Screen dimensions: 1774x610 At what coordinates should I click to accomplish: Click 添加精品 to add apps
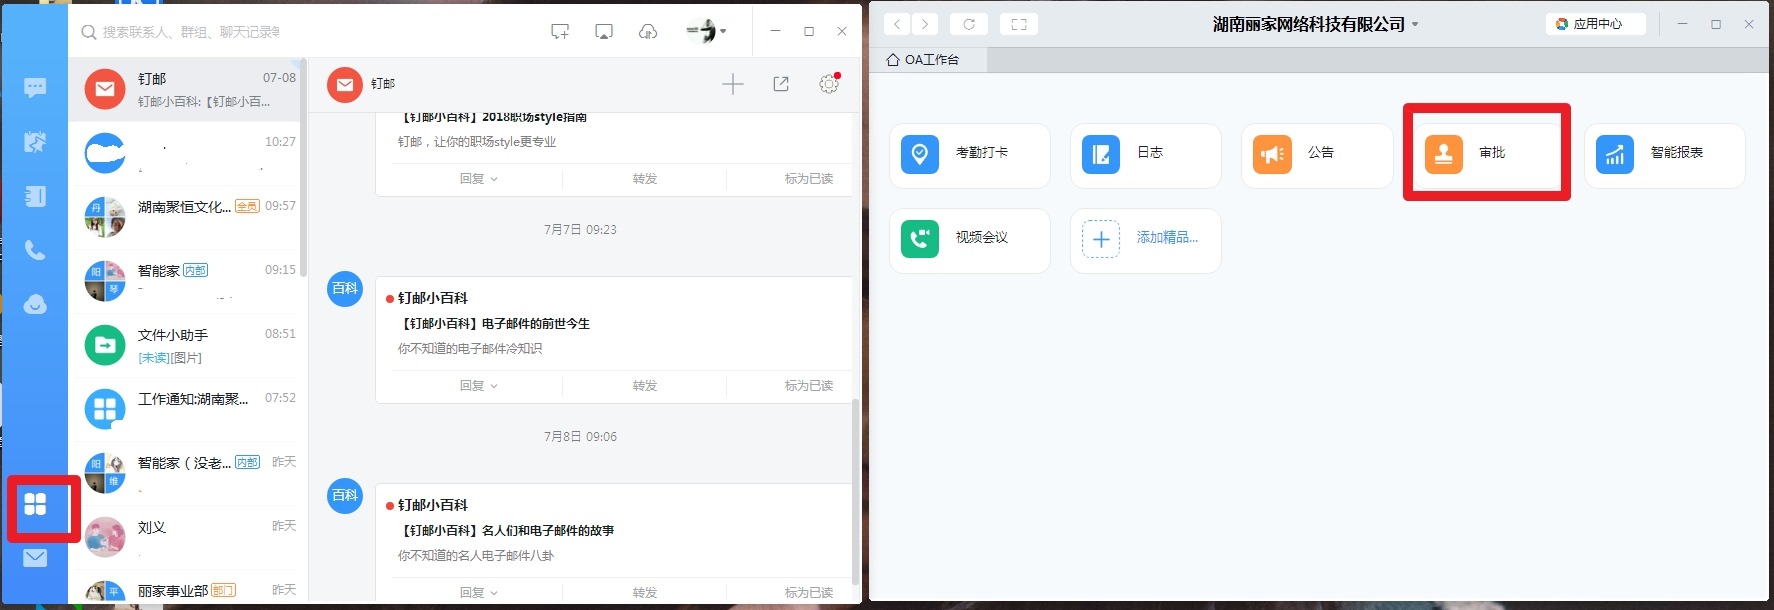tap(1145, 239)
